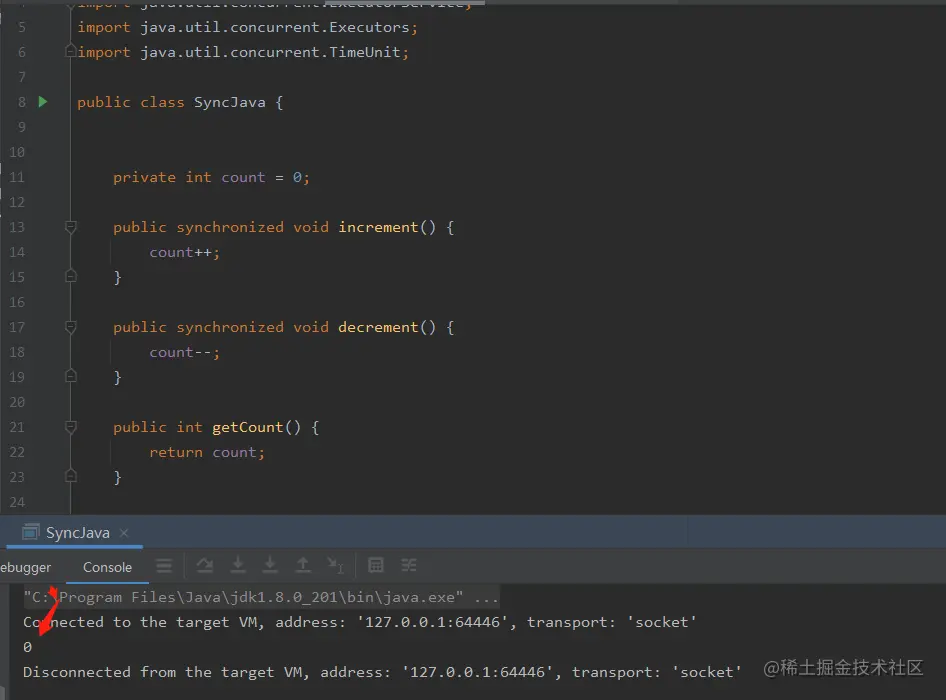Click the '0' output line in console
The image size is (946, 700).
point(28,648)
